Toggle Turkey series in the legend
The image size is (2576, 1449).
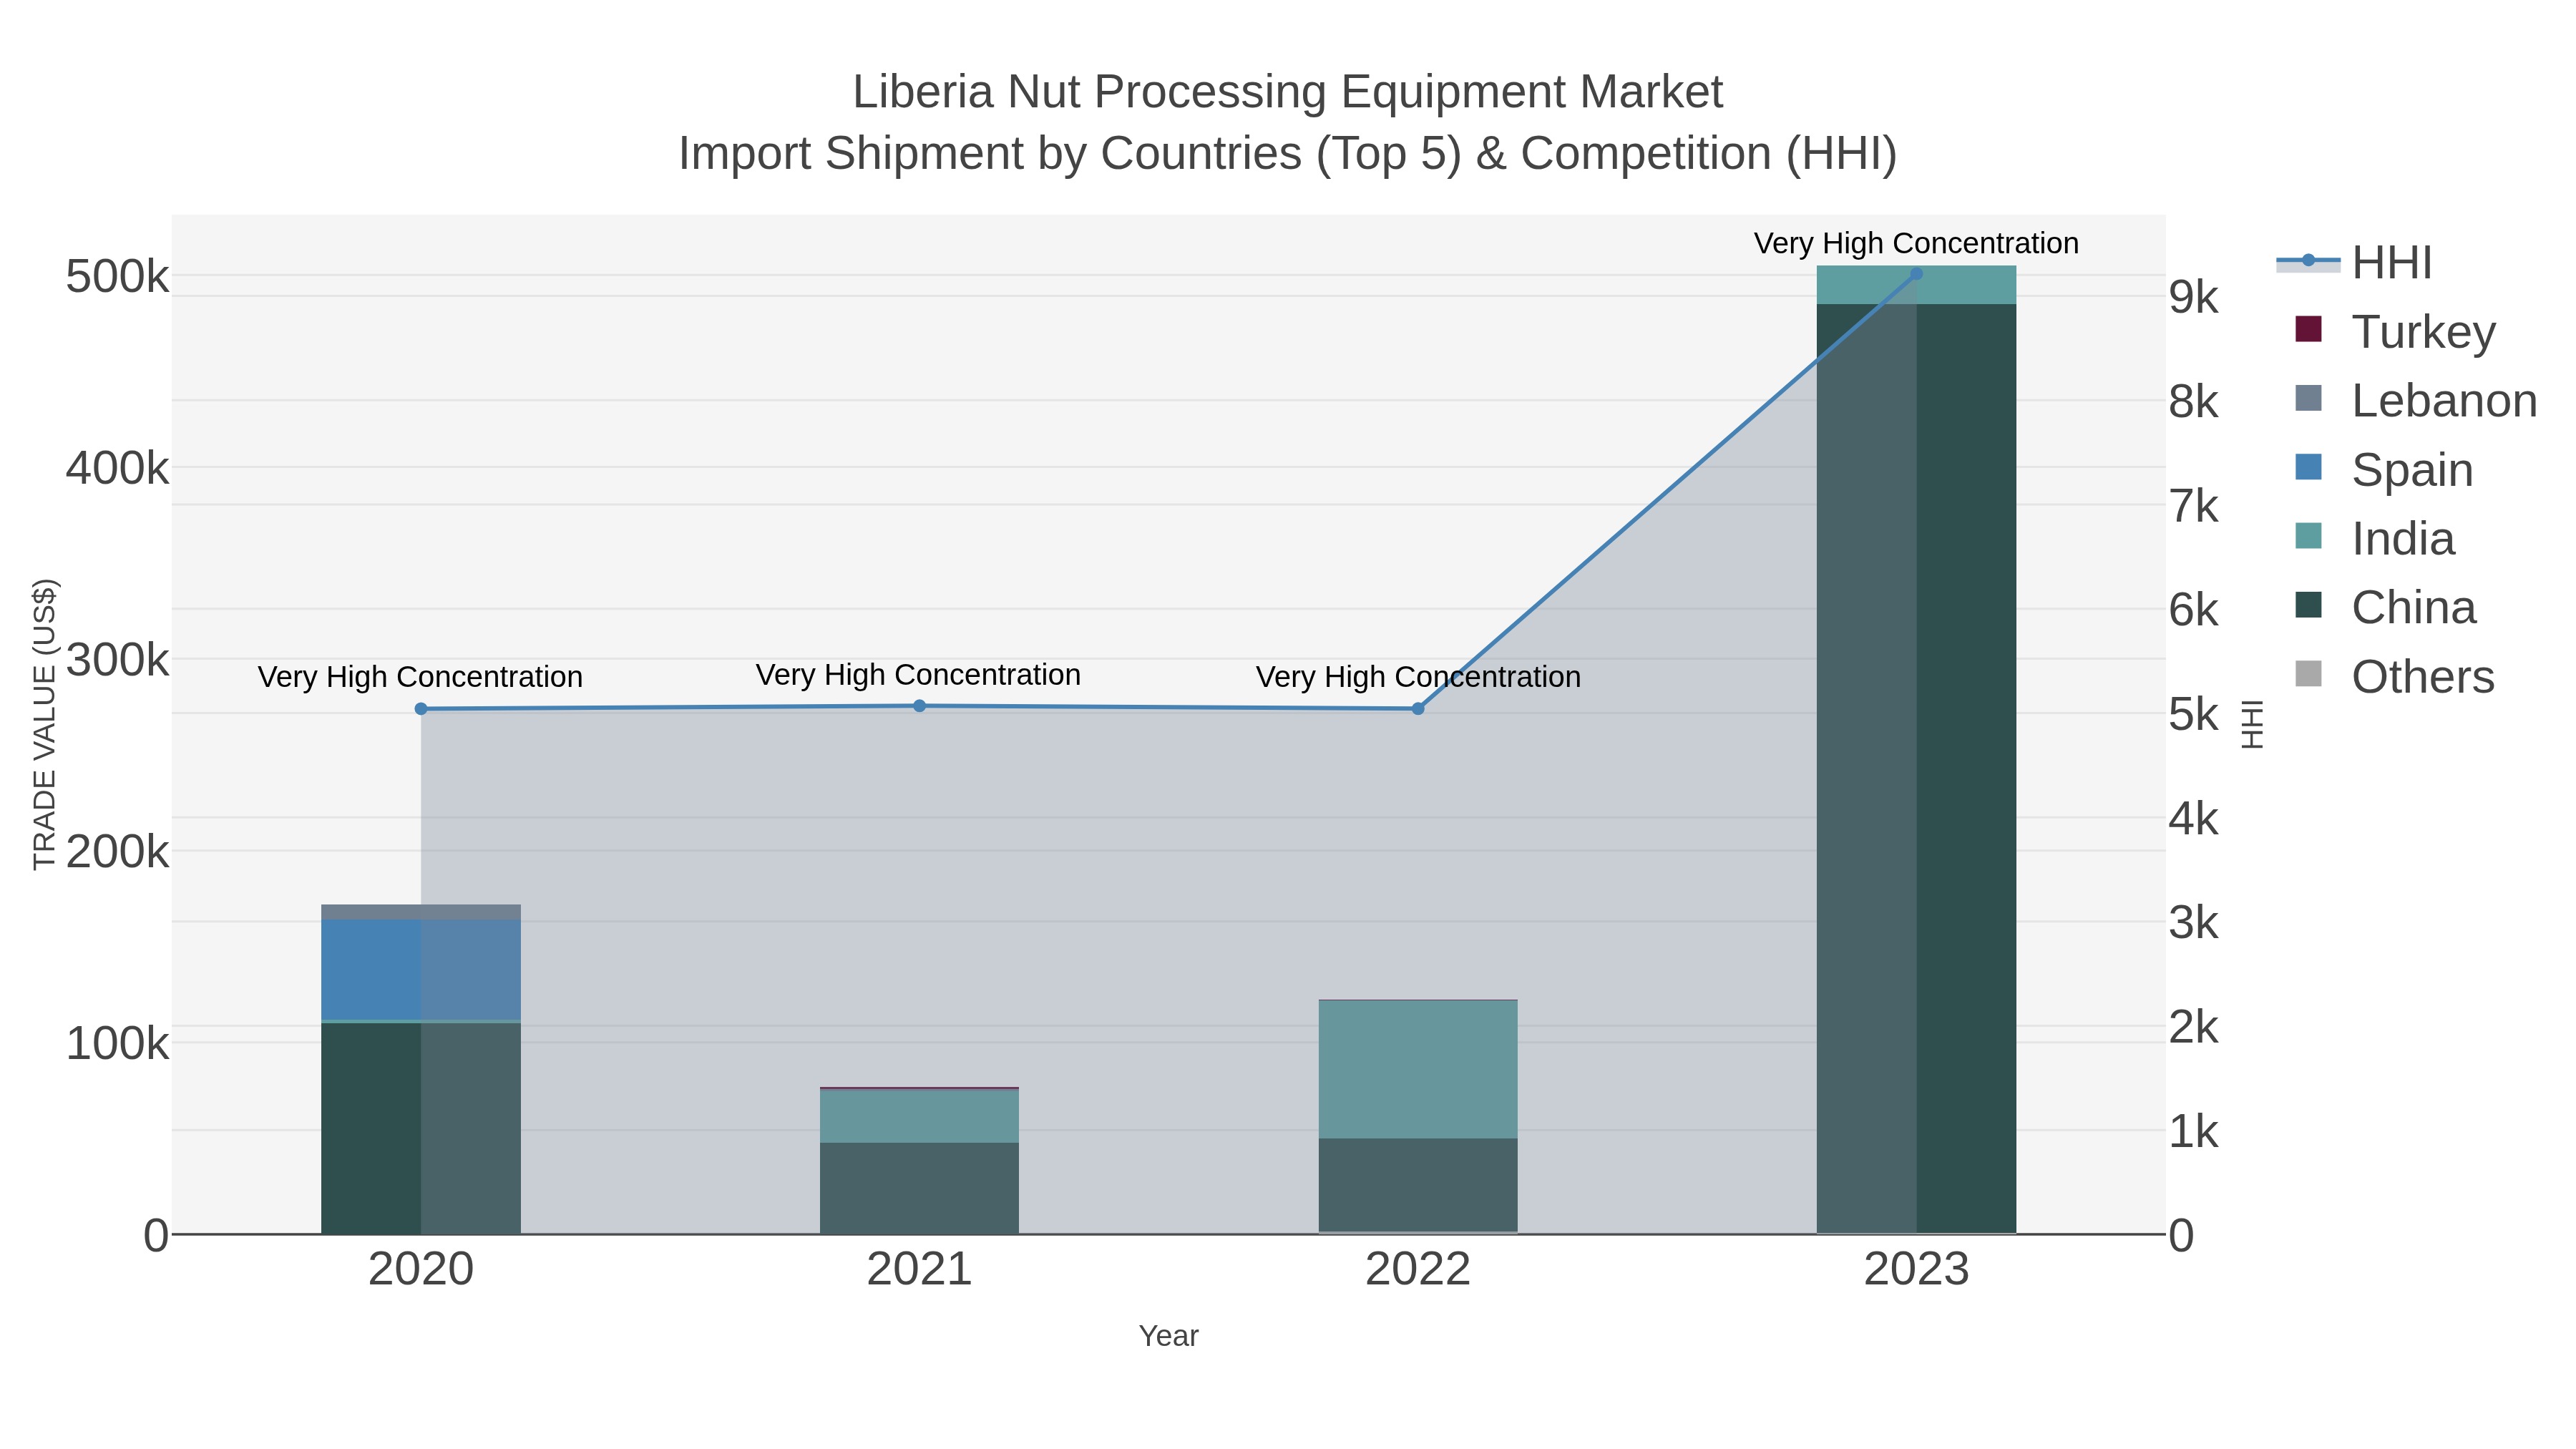2395,332
